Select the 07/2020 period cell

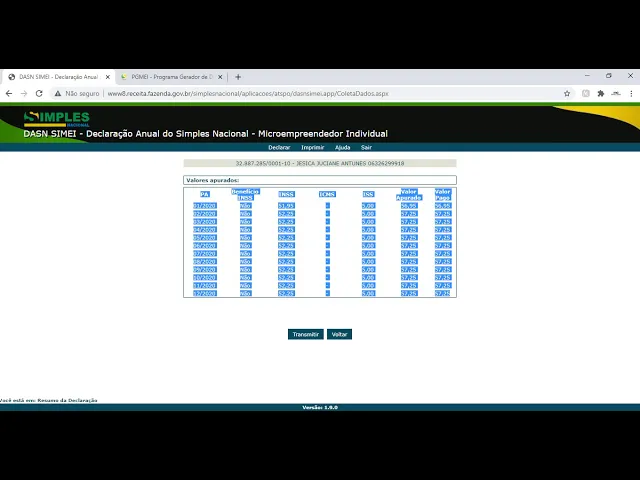click(204, 253)
